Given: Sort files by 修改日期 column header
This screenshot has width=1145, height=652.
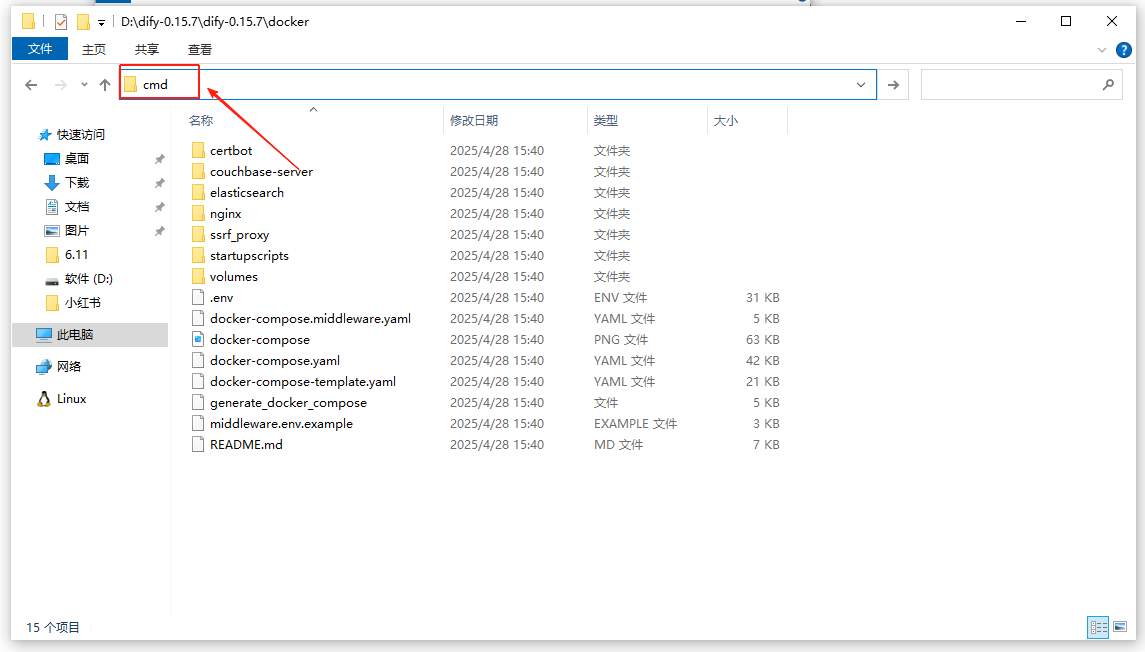Looking at the screenshot, I should click(474, 120).
